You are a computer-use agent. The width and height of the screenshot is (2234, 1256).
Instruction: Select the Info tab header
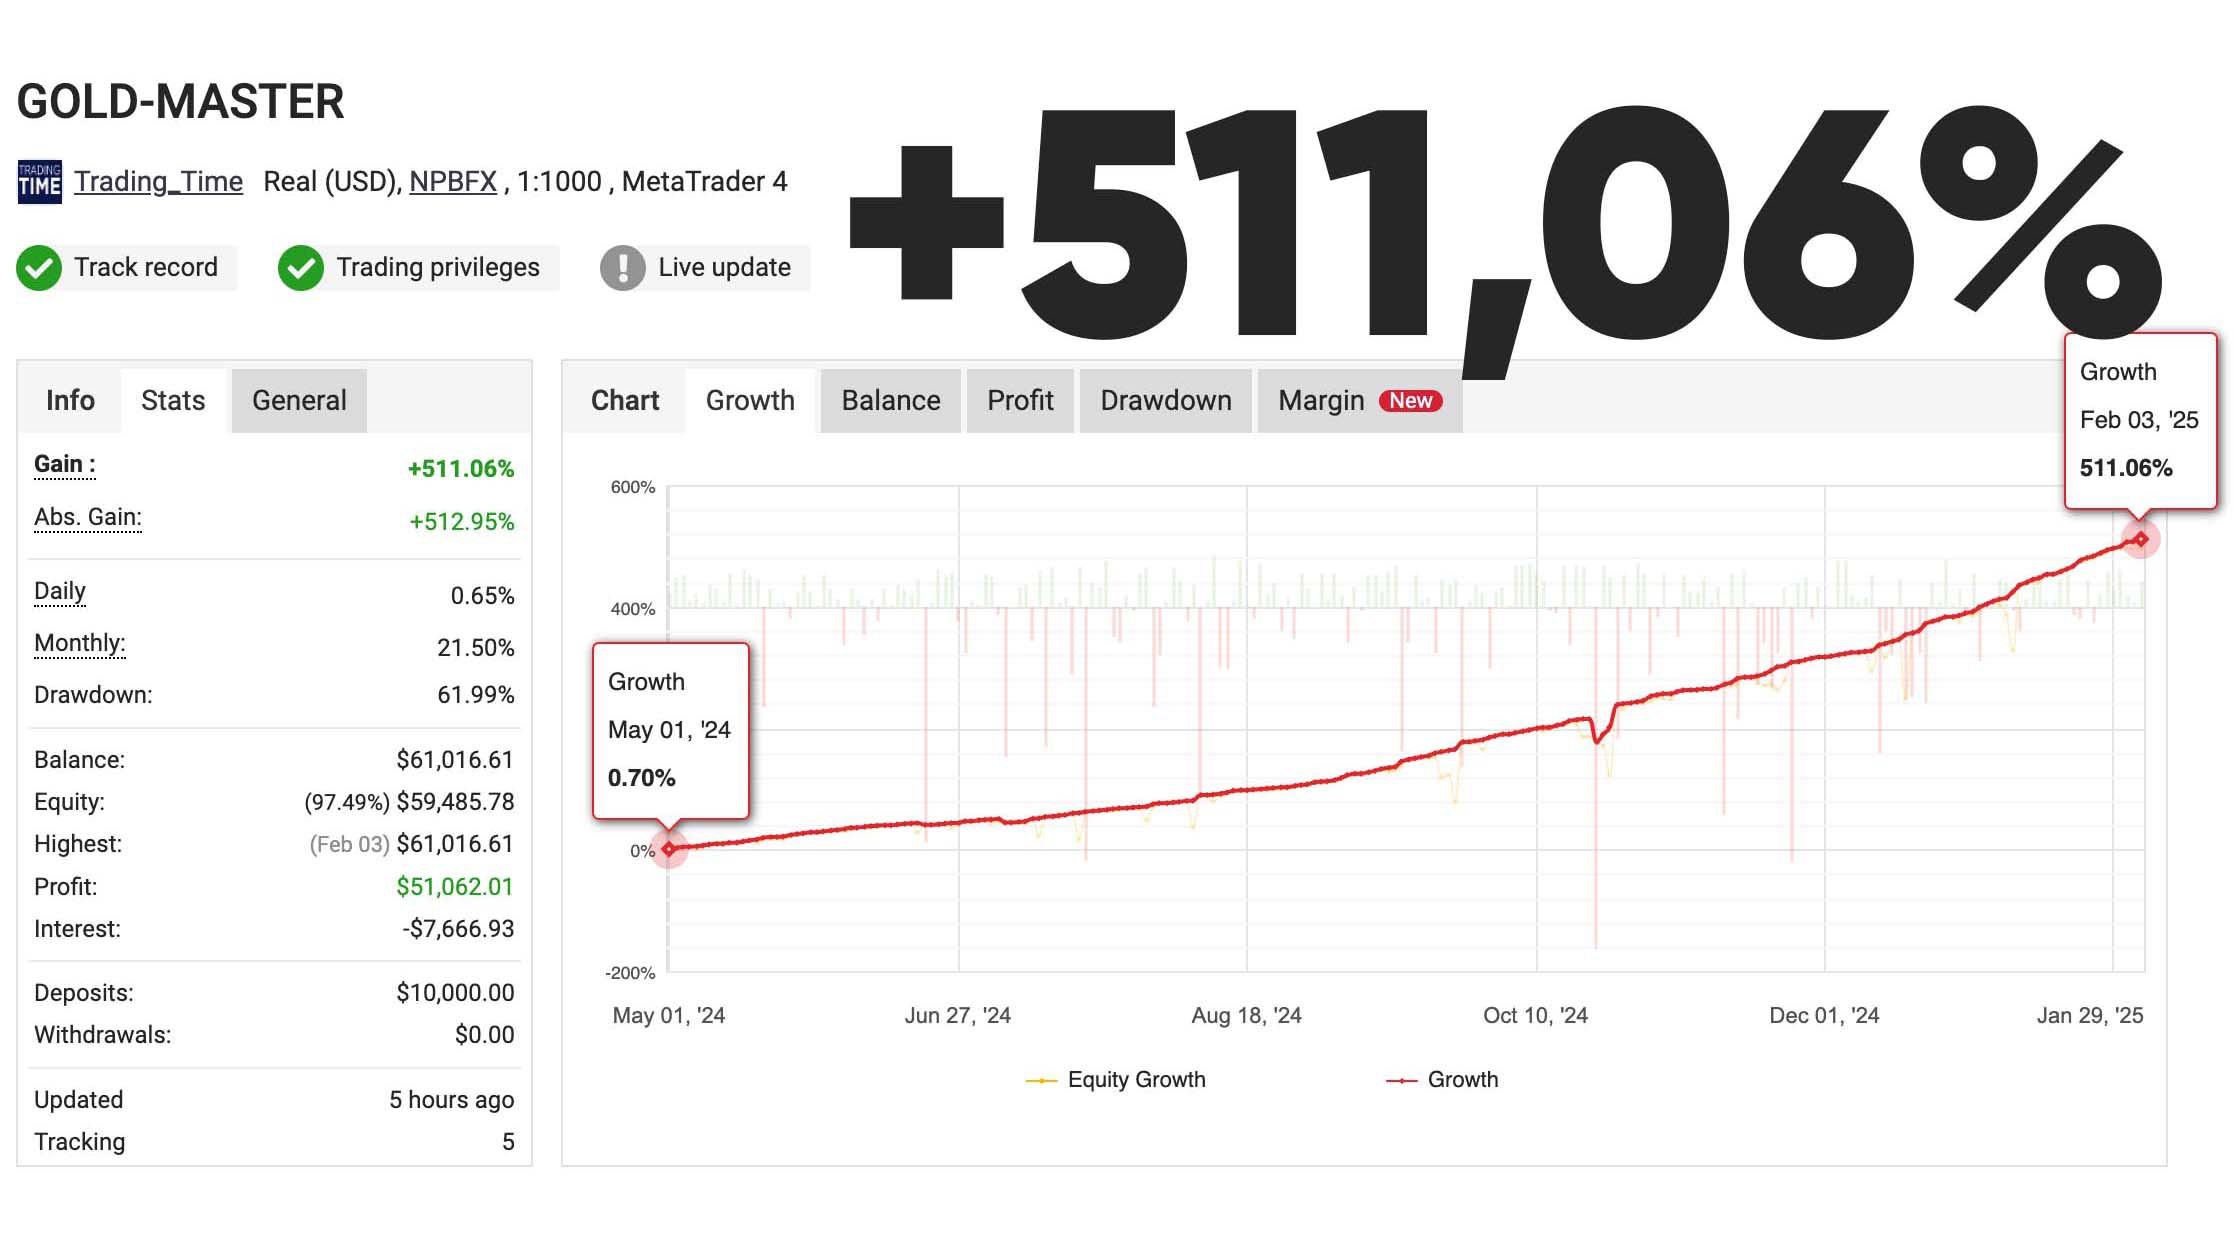[70, 401]
